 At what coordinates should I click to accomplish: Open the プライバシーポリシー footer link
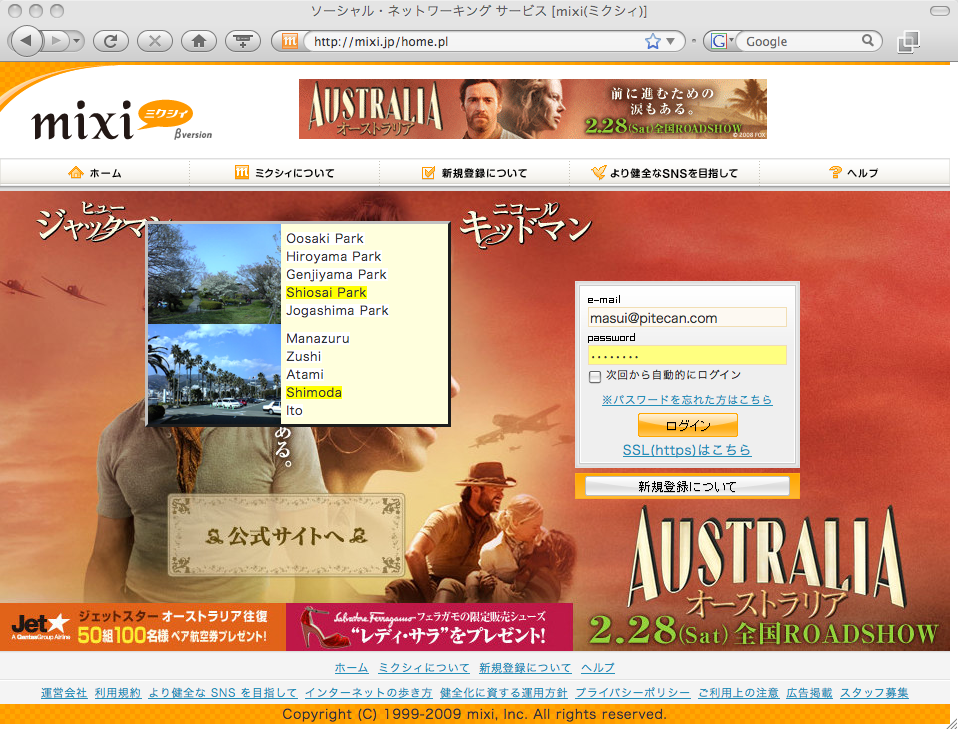(632, 693)
